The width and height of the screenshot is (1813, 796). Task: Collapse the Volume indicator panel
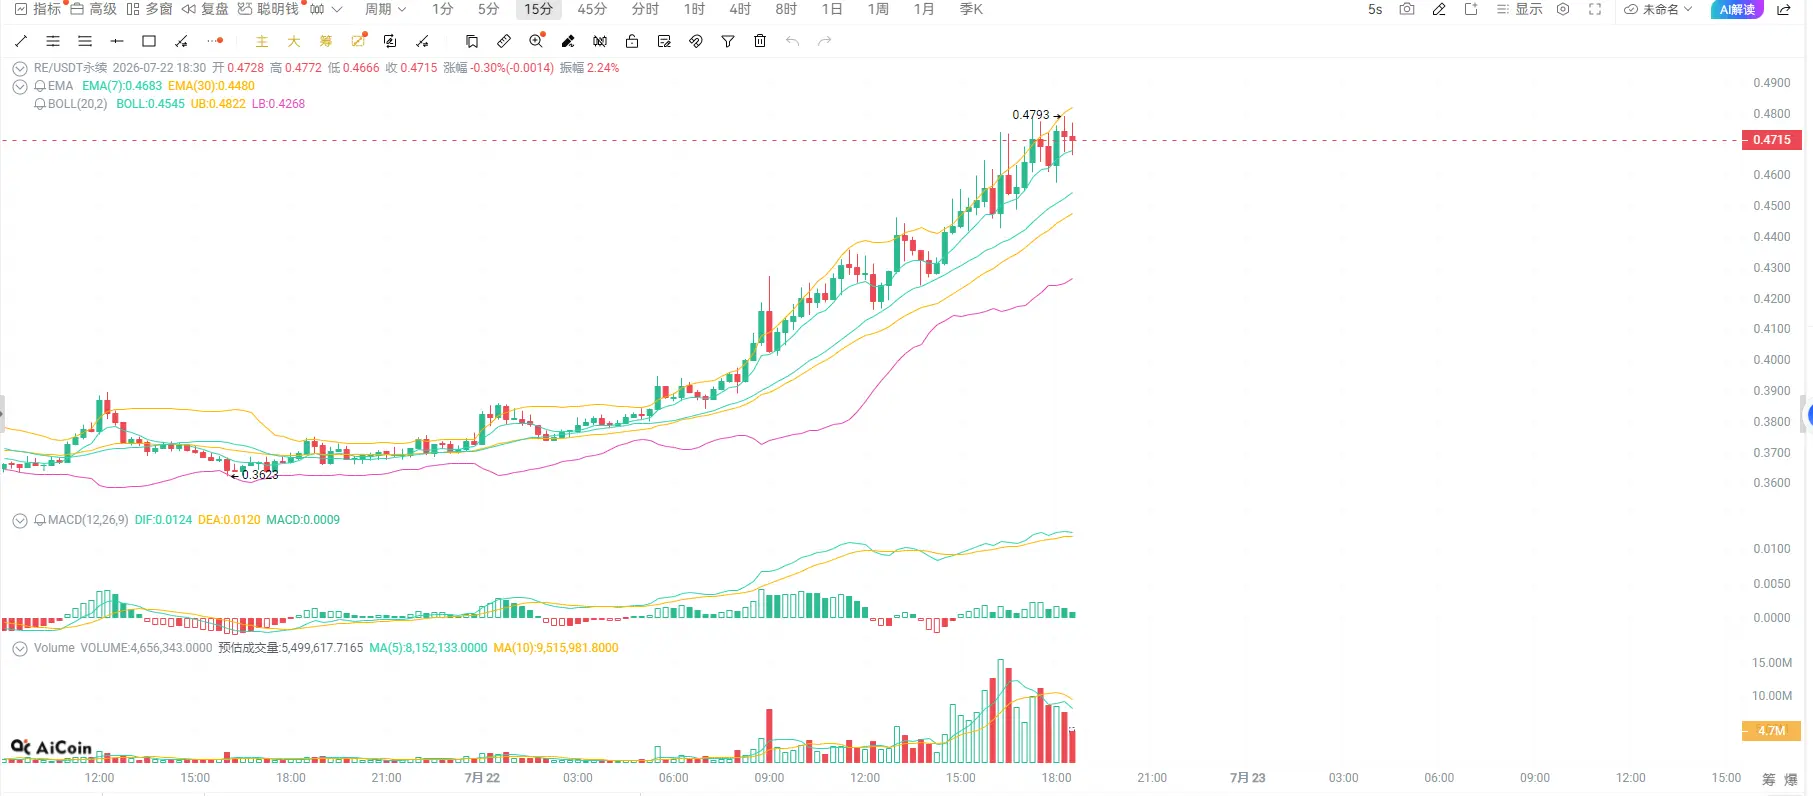coord(20,649)
